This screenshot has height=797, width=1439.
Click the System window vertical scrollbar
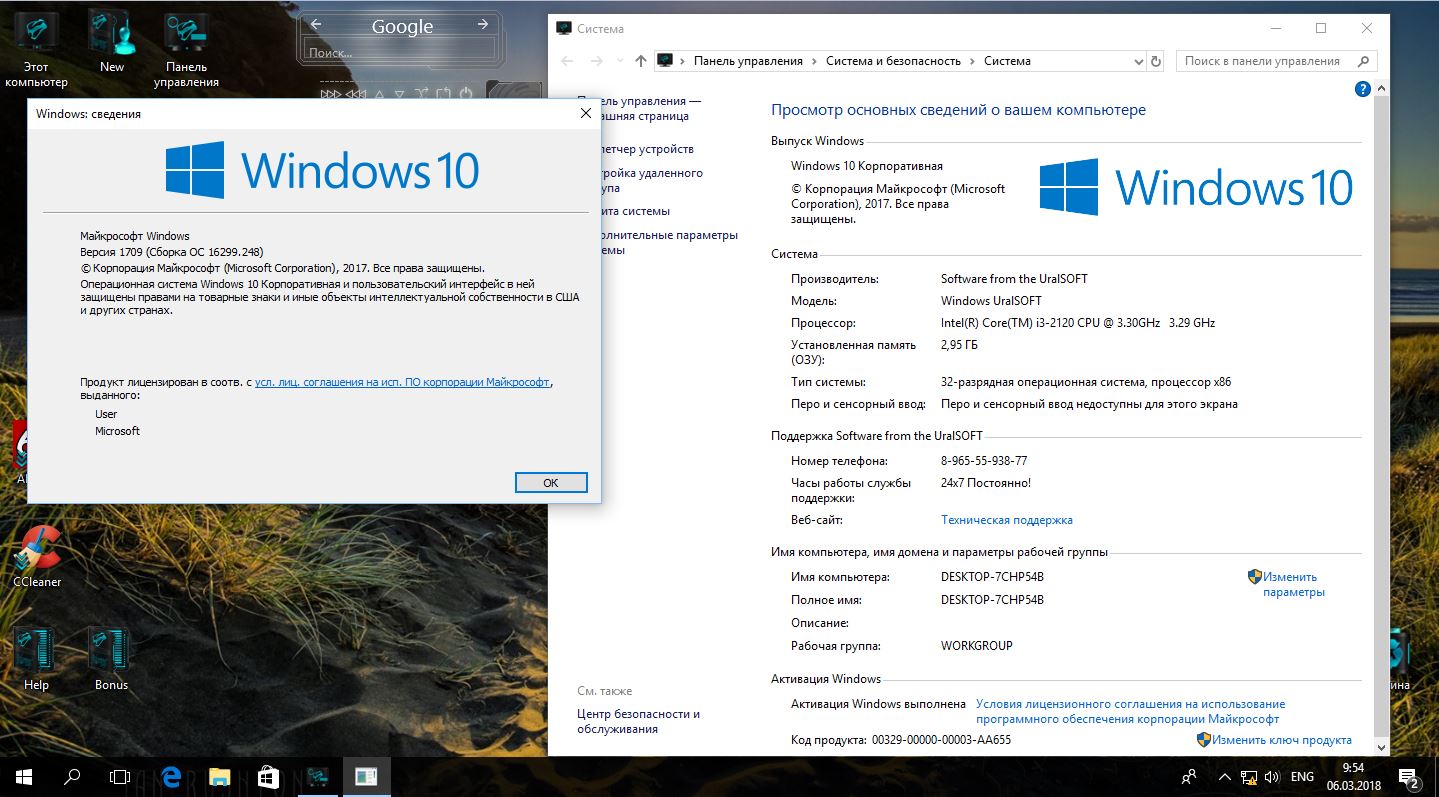coord(1383,419)
